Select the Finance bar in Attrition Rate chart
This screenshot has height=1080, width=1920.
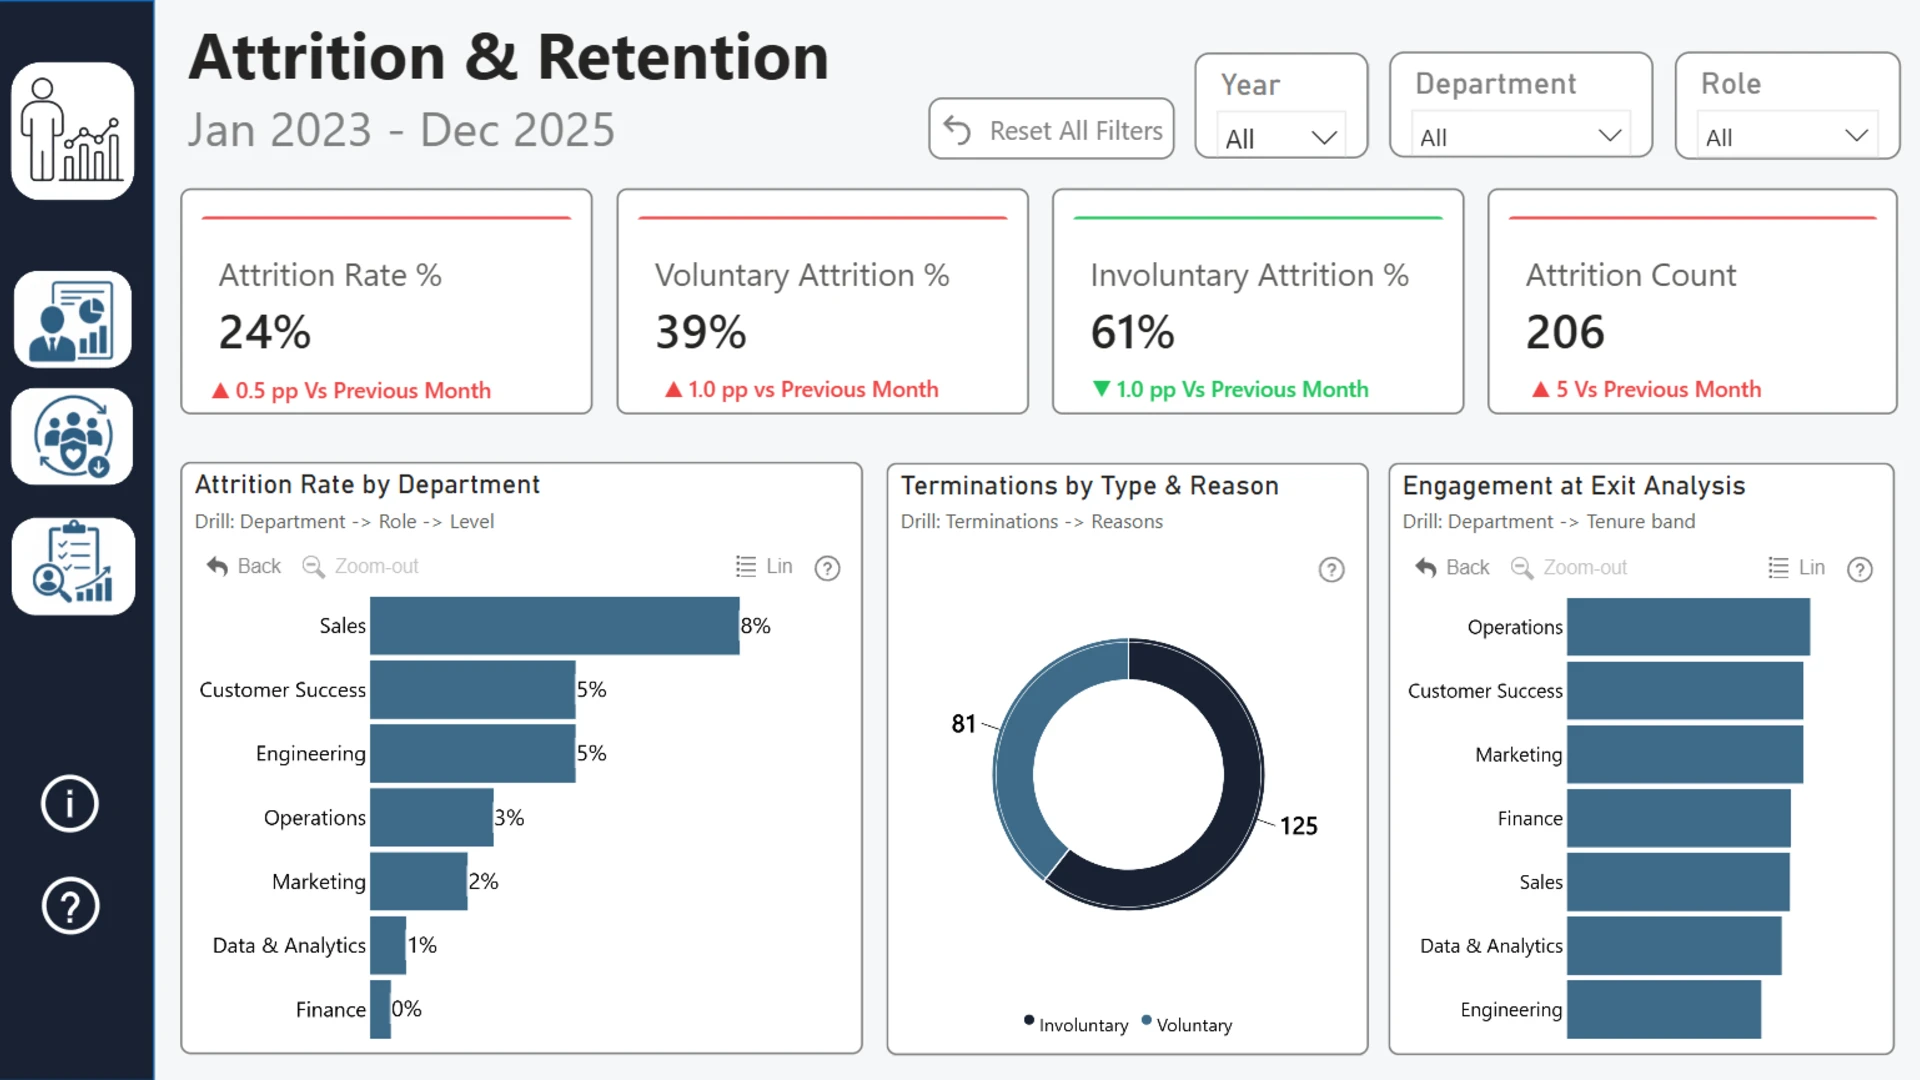(x=380, y=1009)
